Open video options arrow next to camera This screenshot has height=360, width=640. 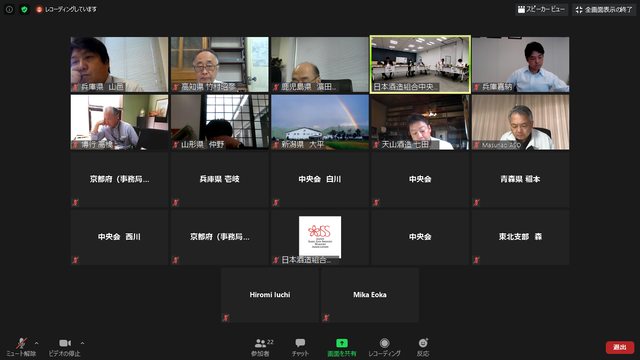click(x=82, y=343)
